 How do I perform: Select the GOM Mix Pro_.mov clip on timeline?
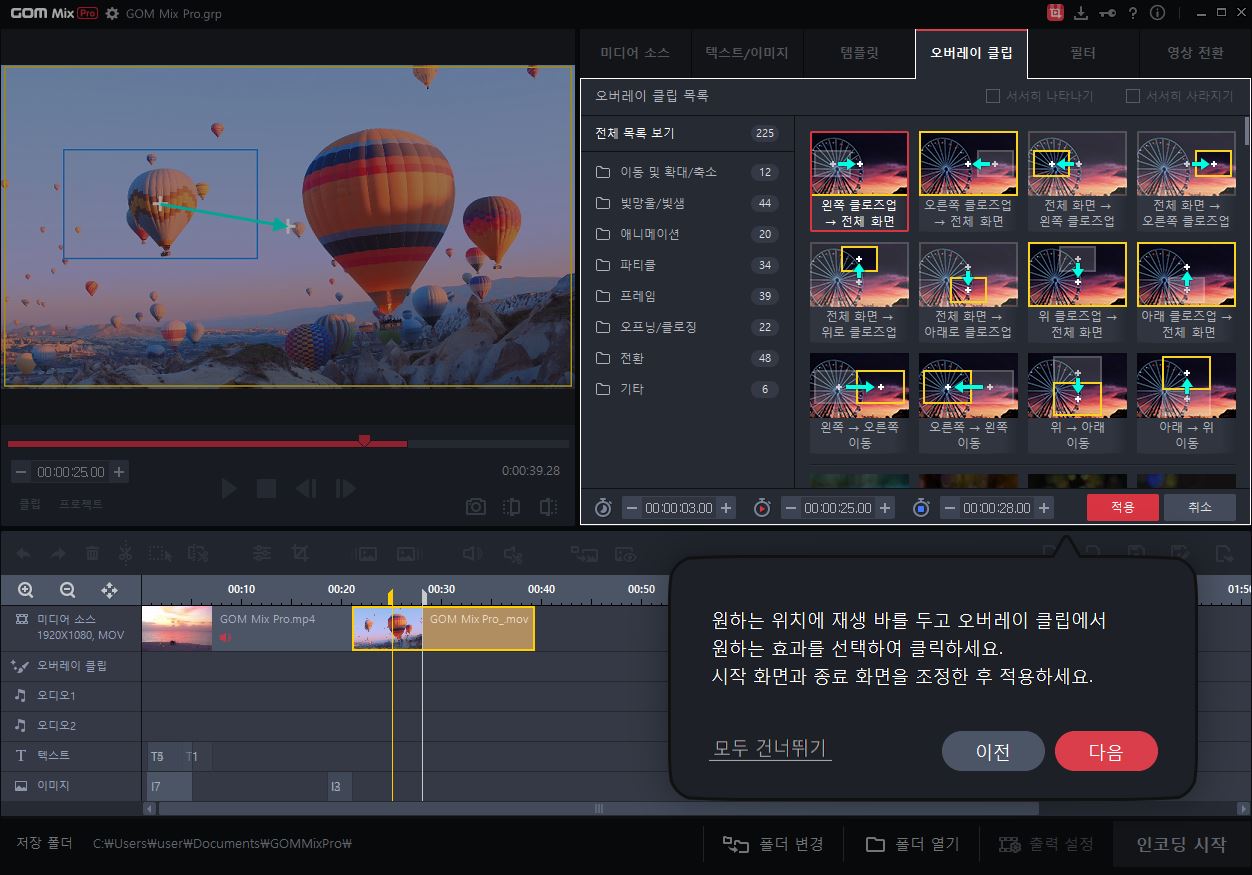point(443,628)
